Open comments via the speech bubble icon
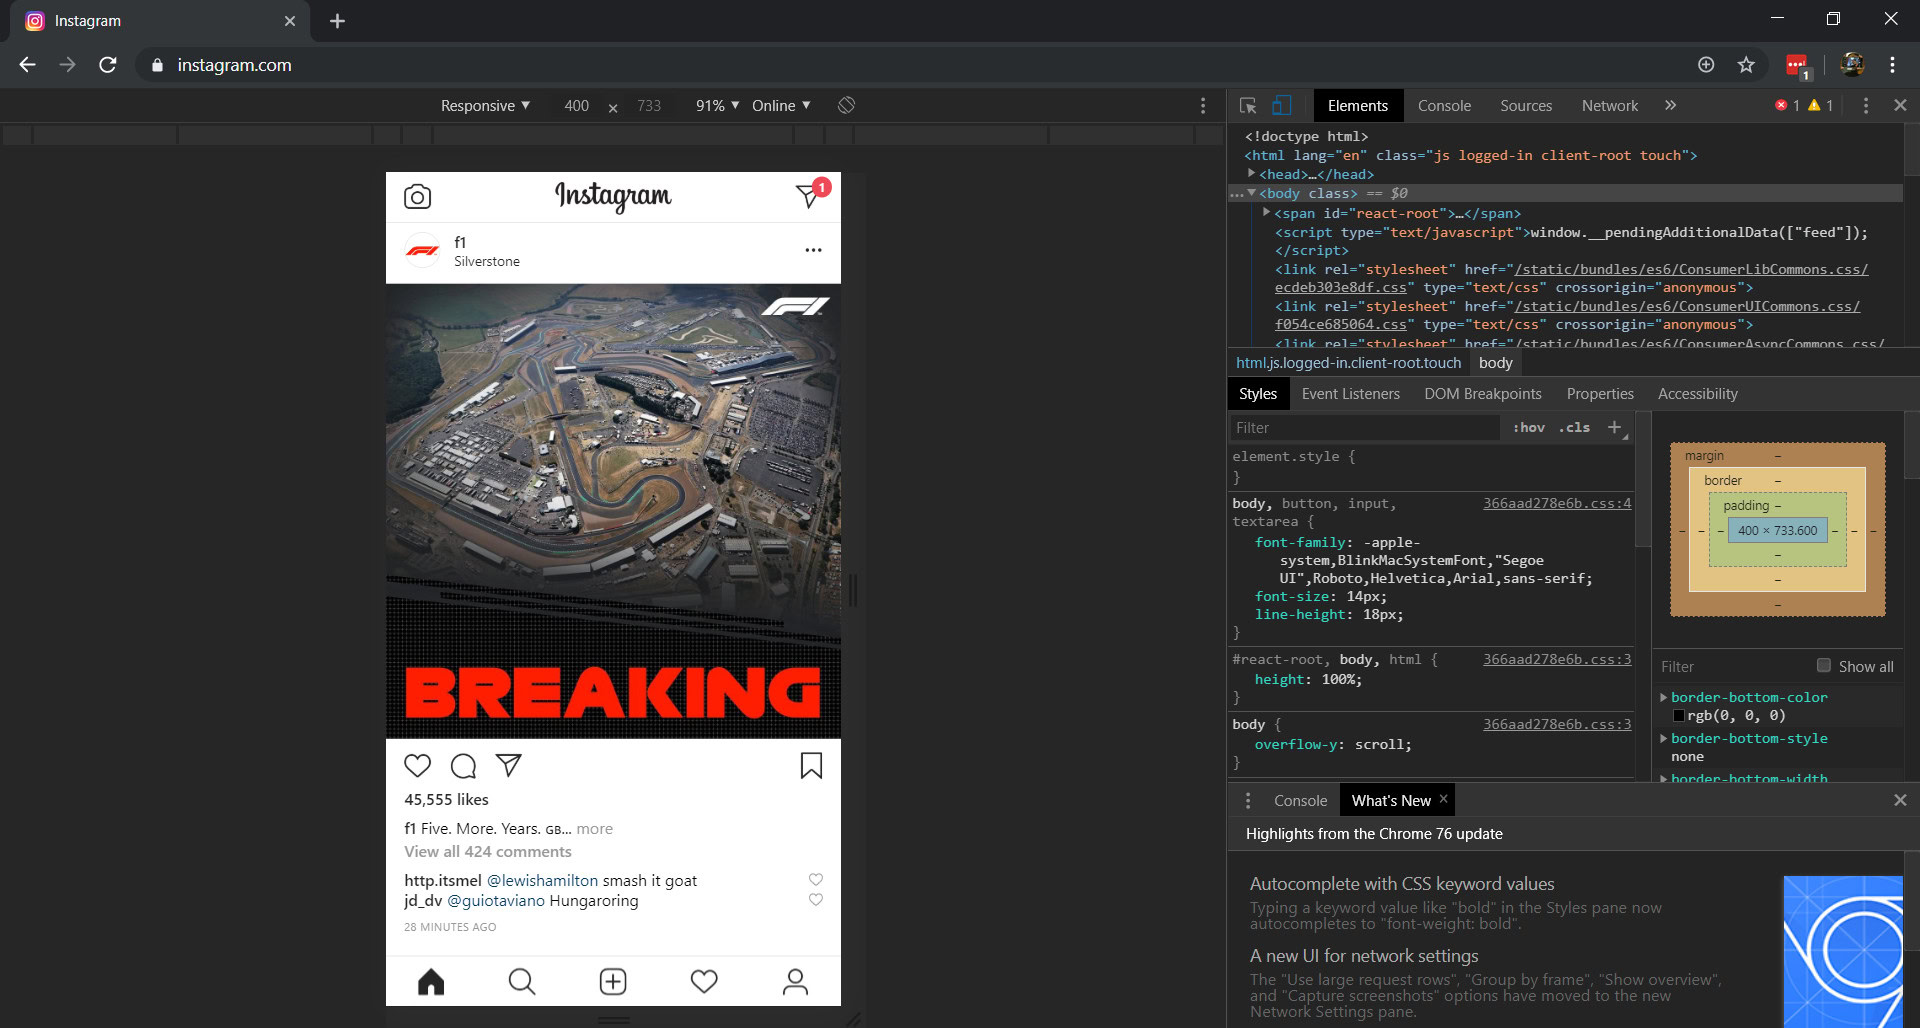The height and width of the screenshot is (1028, 1920). pos(463,766)
